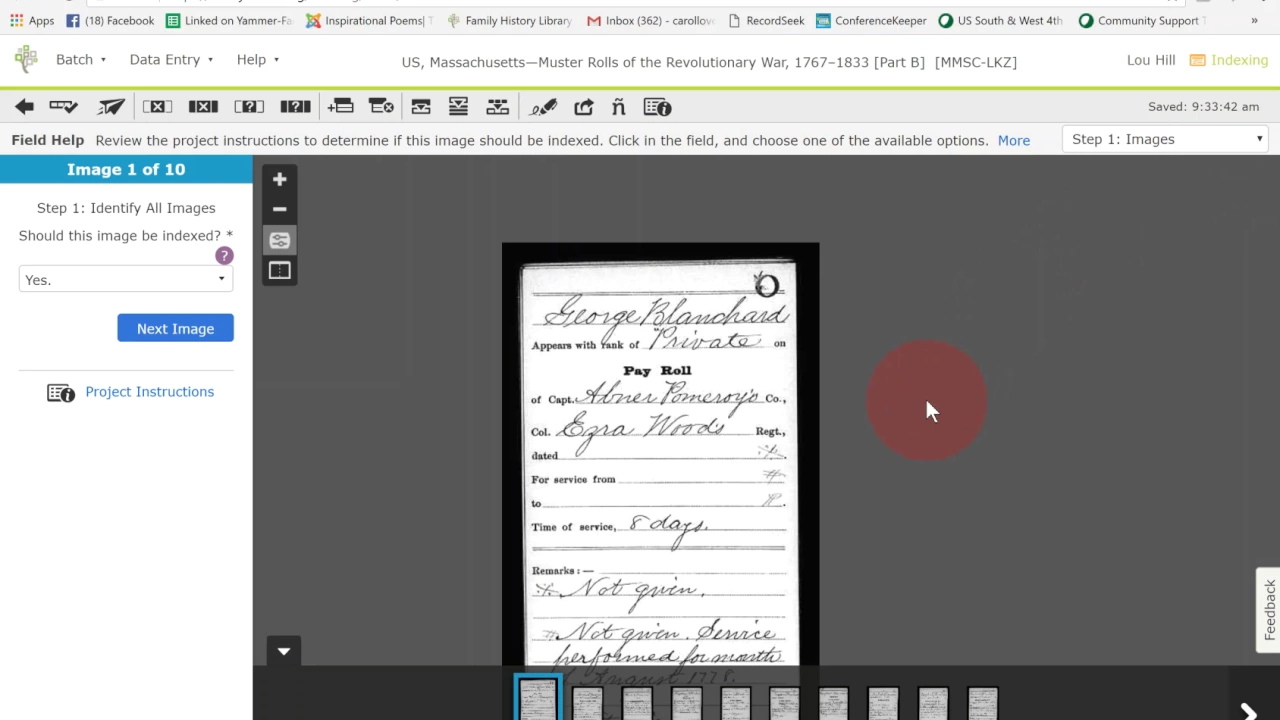Viewport: 1280px width, 720px height.
Task: Select the first image thumbnail
Action: [538, 699]
